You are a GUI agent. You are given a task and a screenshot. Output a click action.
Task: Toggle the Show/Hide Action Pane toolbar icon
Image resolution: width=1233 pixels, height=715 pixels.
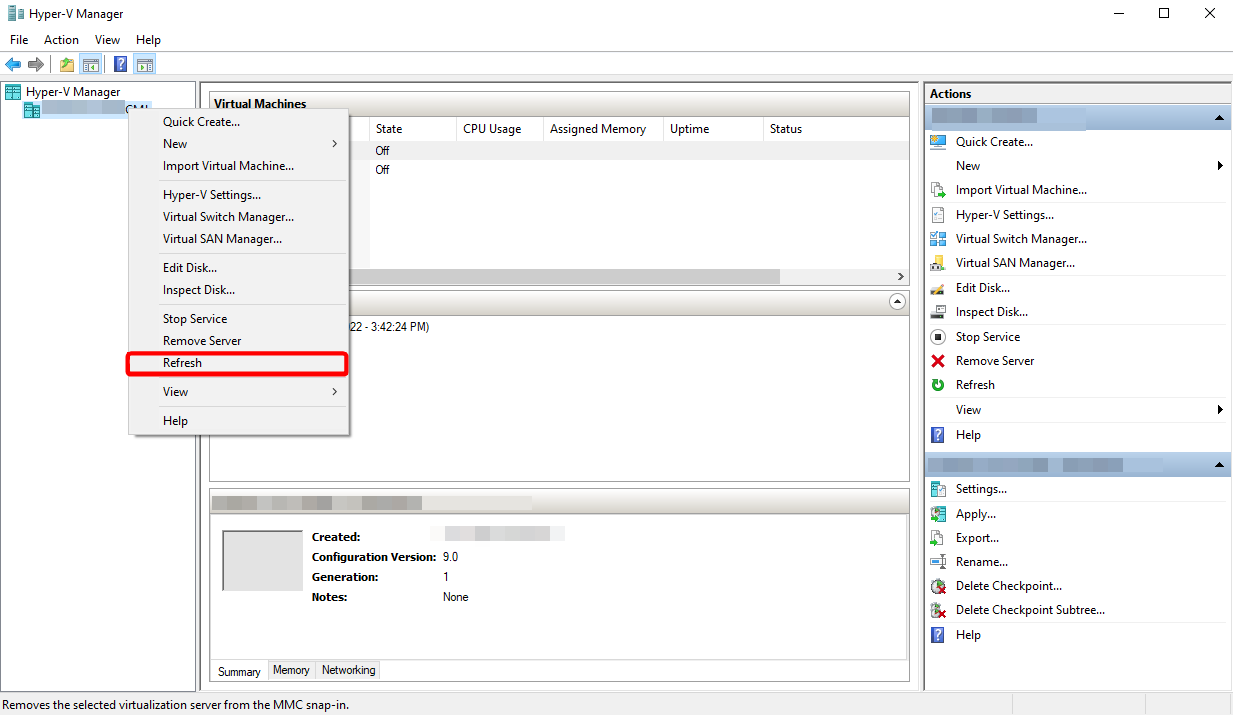click(x=145, y=65)
